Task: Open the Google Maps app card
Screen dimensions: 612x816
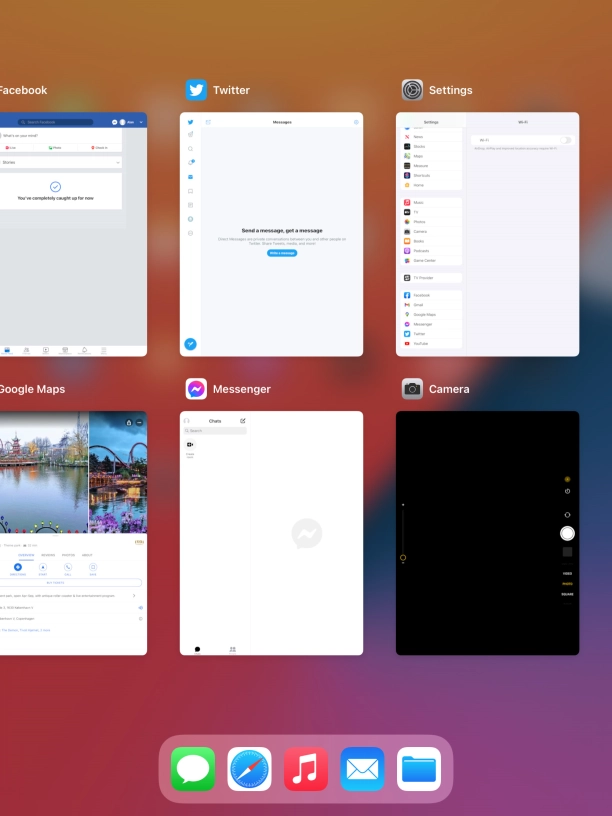Action: pos(73,532)
